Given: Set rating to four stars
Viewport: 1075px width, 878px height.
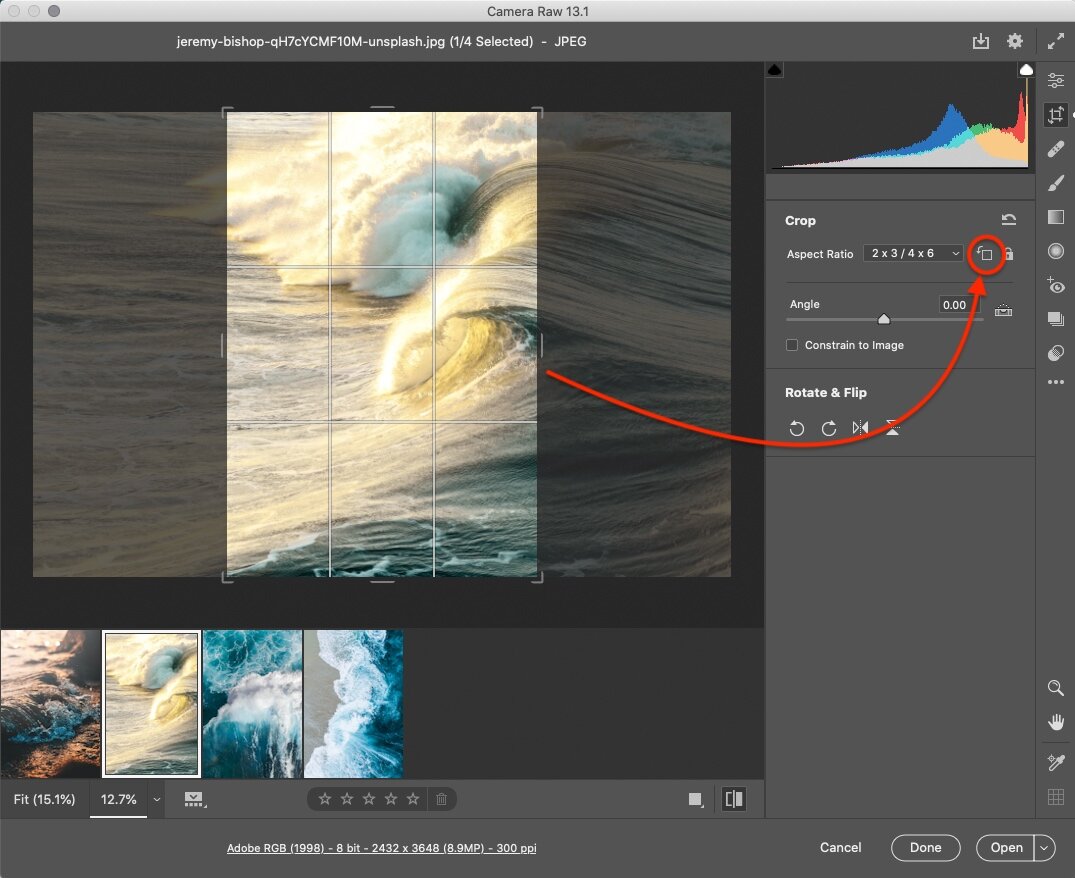Looking at the screenshot, I should tap(391, 799).
